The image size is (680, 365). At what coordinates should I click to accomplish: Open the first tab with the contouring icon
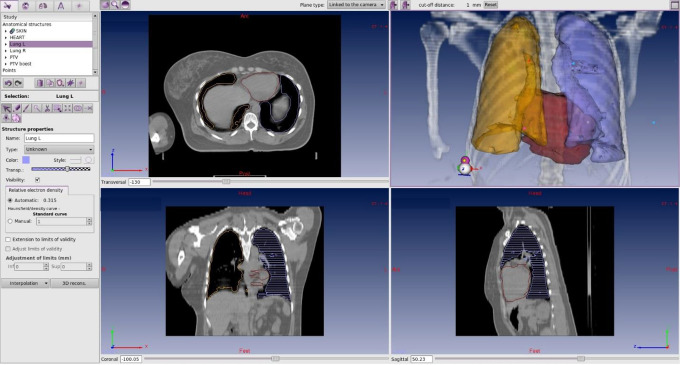8,6
